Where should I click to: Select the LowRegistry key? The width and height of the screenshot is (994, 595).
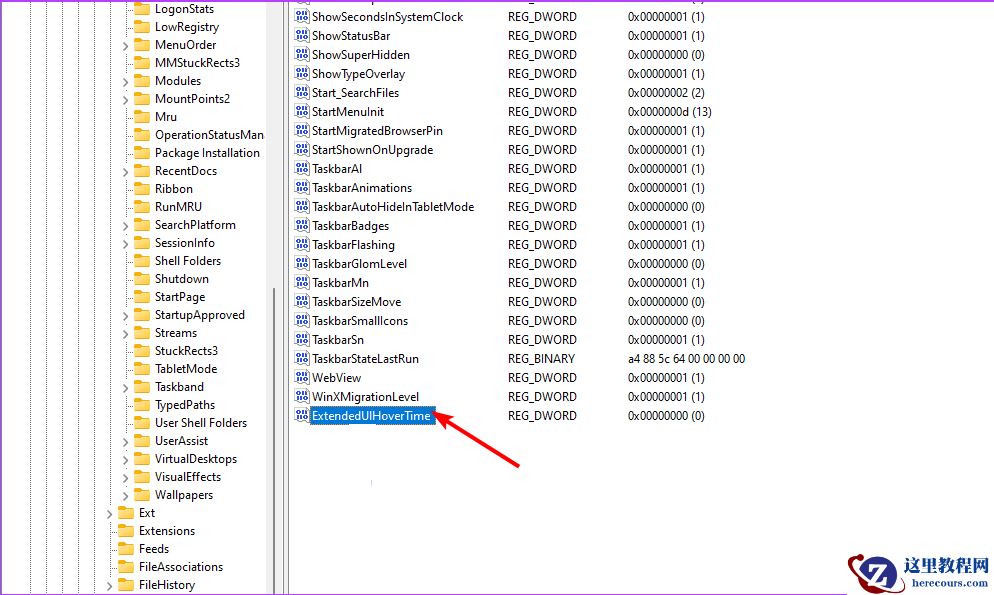[187, 27]
